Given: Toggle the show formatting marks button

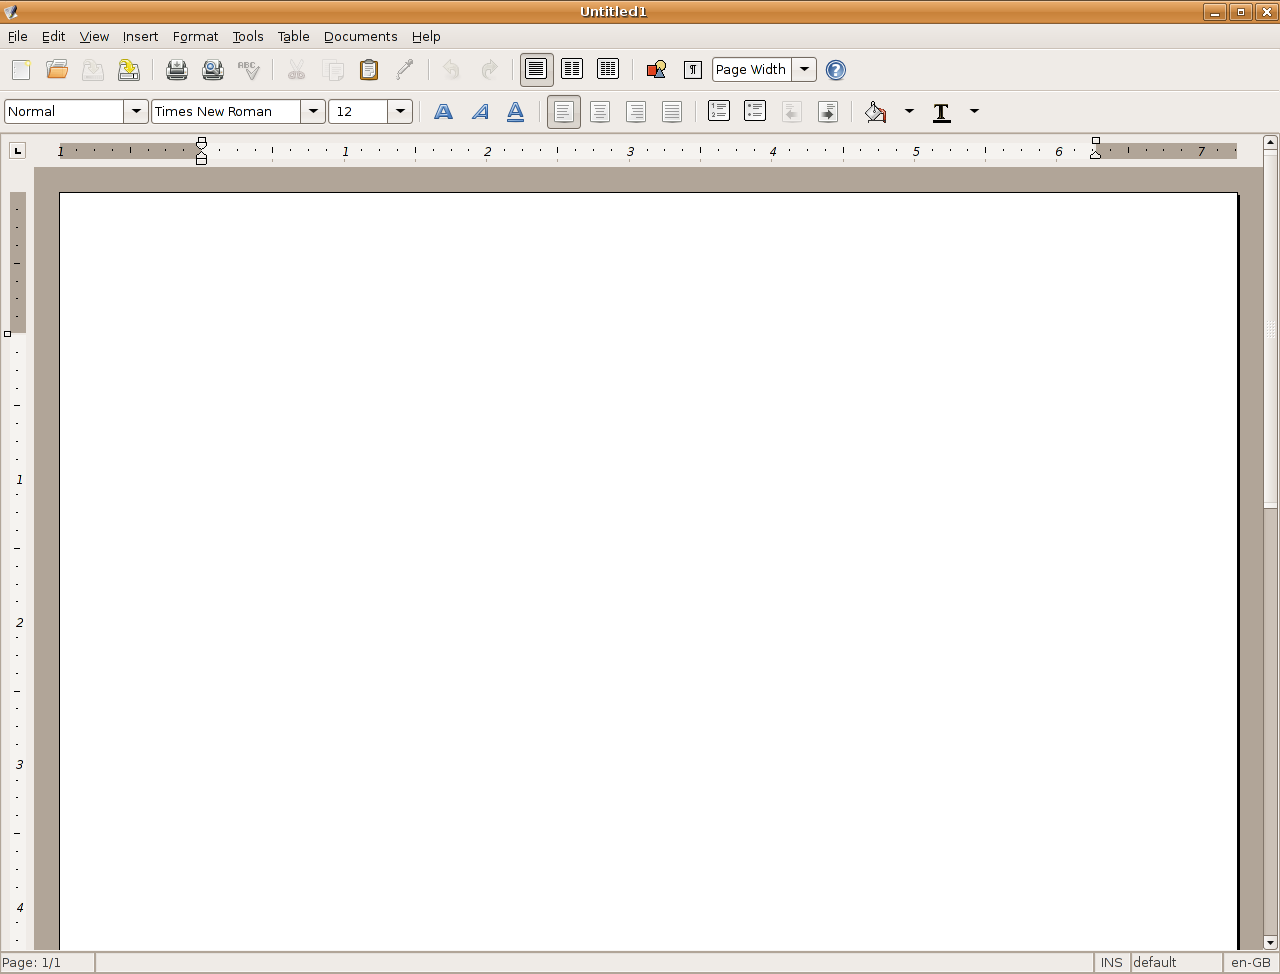Looking at the screenshot, I should point(692,69).
